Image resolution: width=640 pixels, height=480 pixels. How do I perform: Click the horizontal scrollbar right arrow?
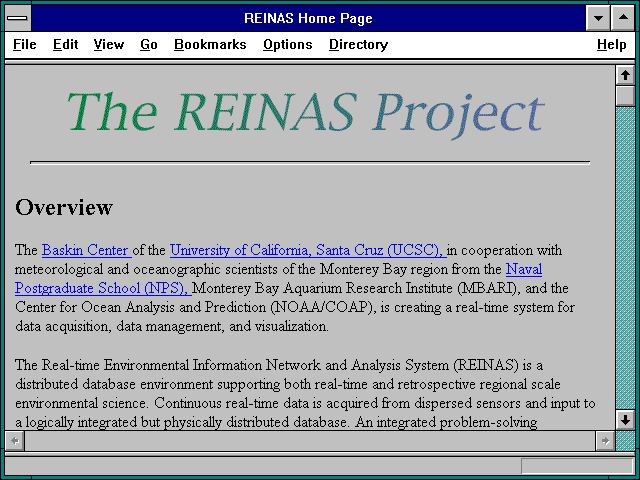[x=605, y=441]
